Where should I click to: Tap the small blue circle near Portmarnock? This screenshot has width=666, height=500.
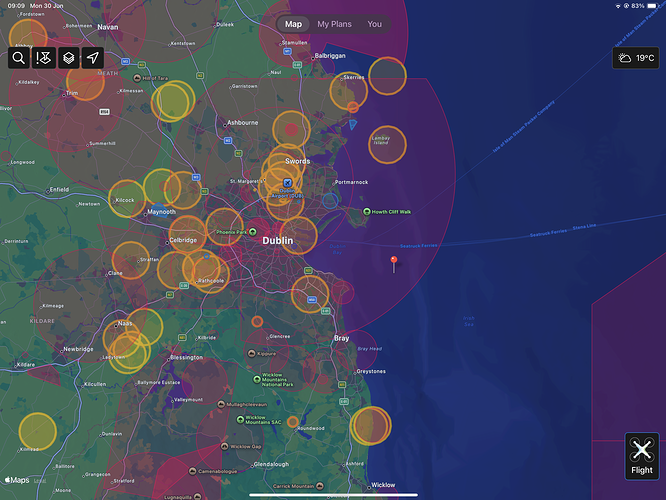[330, 201]
